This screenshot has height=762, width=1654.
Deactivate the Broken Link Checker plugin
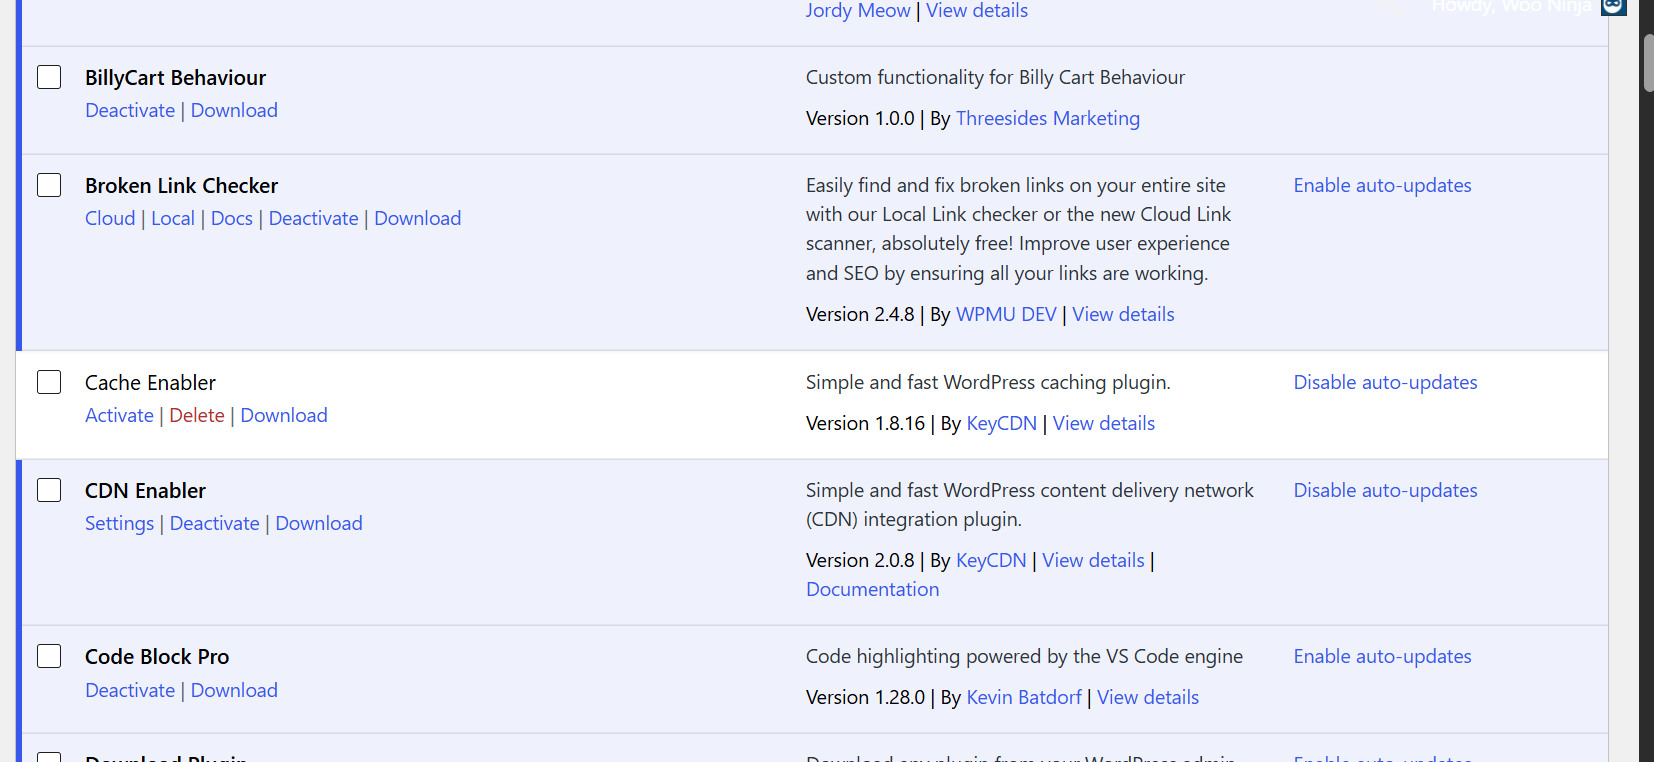313,218
